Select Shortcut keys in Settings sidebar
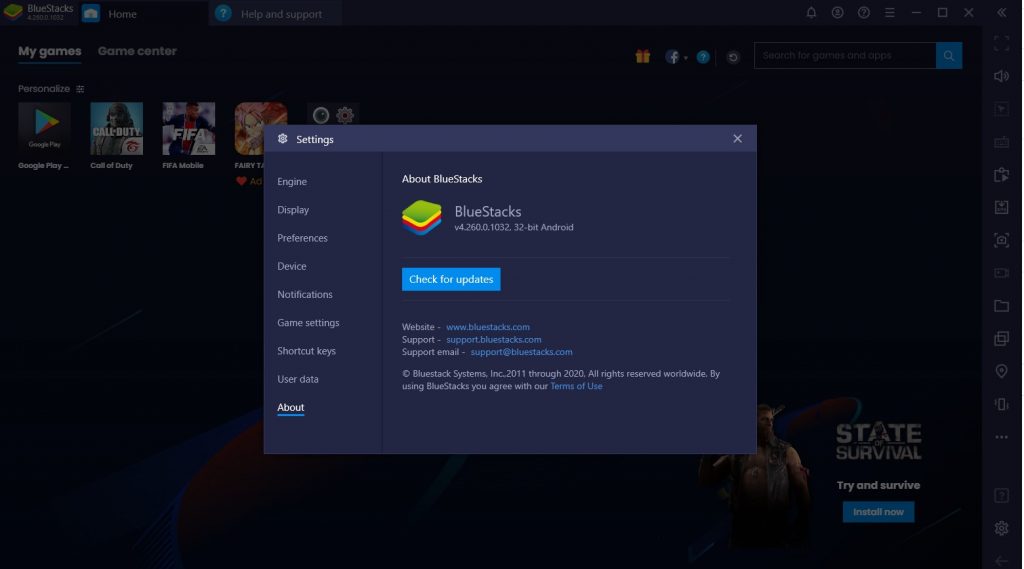Viewport: 1024px width, 569px height. coord(306,351)
